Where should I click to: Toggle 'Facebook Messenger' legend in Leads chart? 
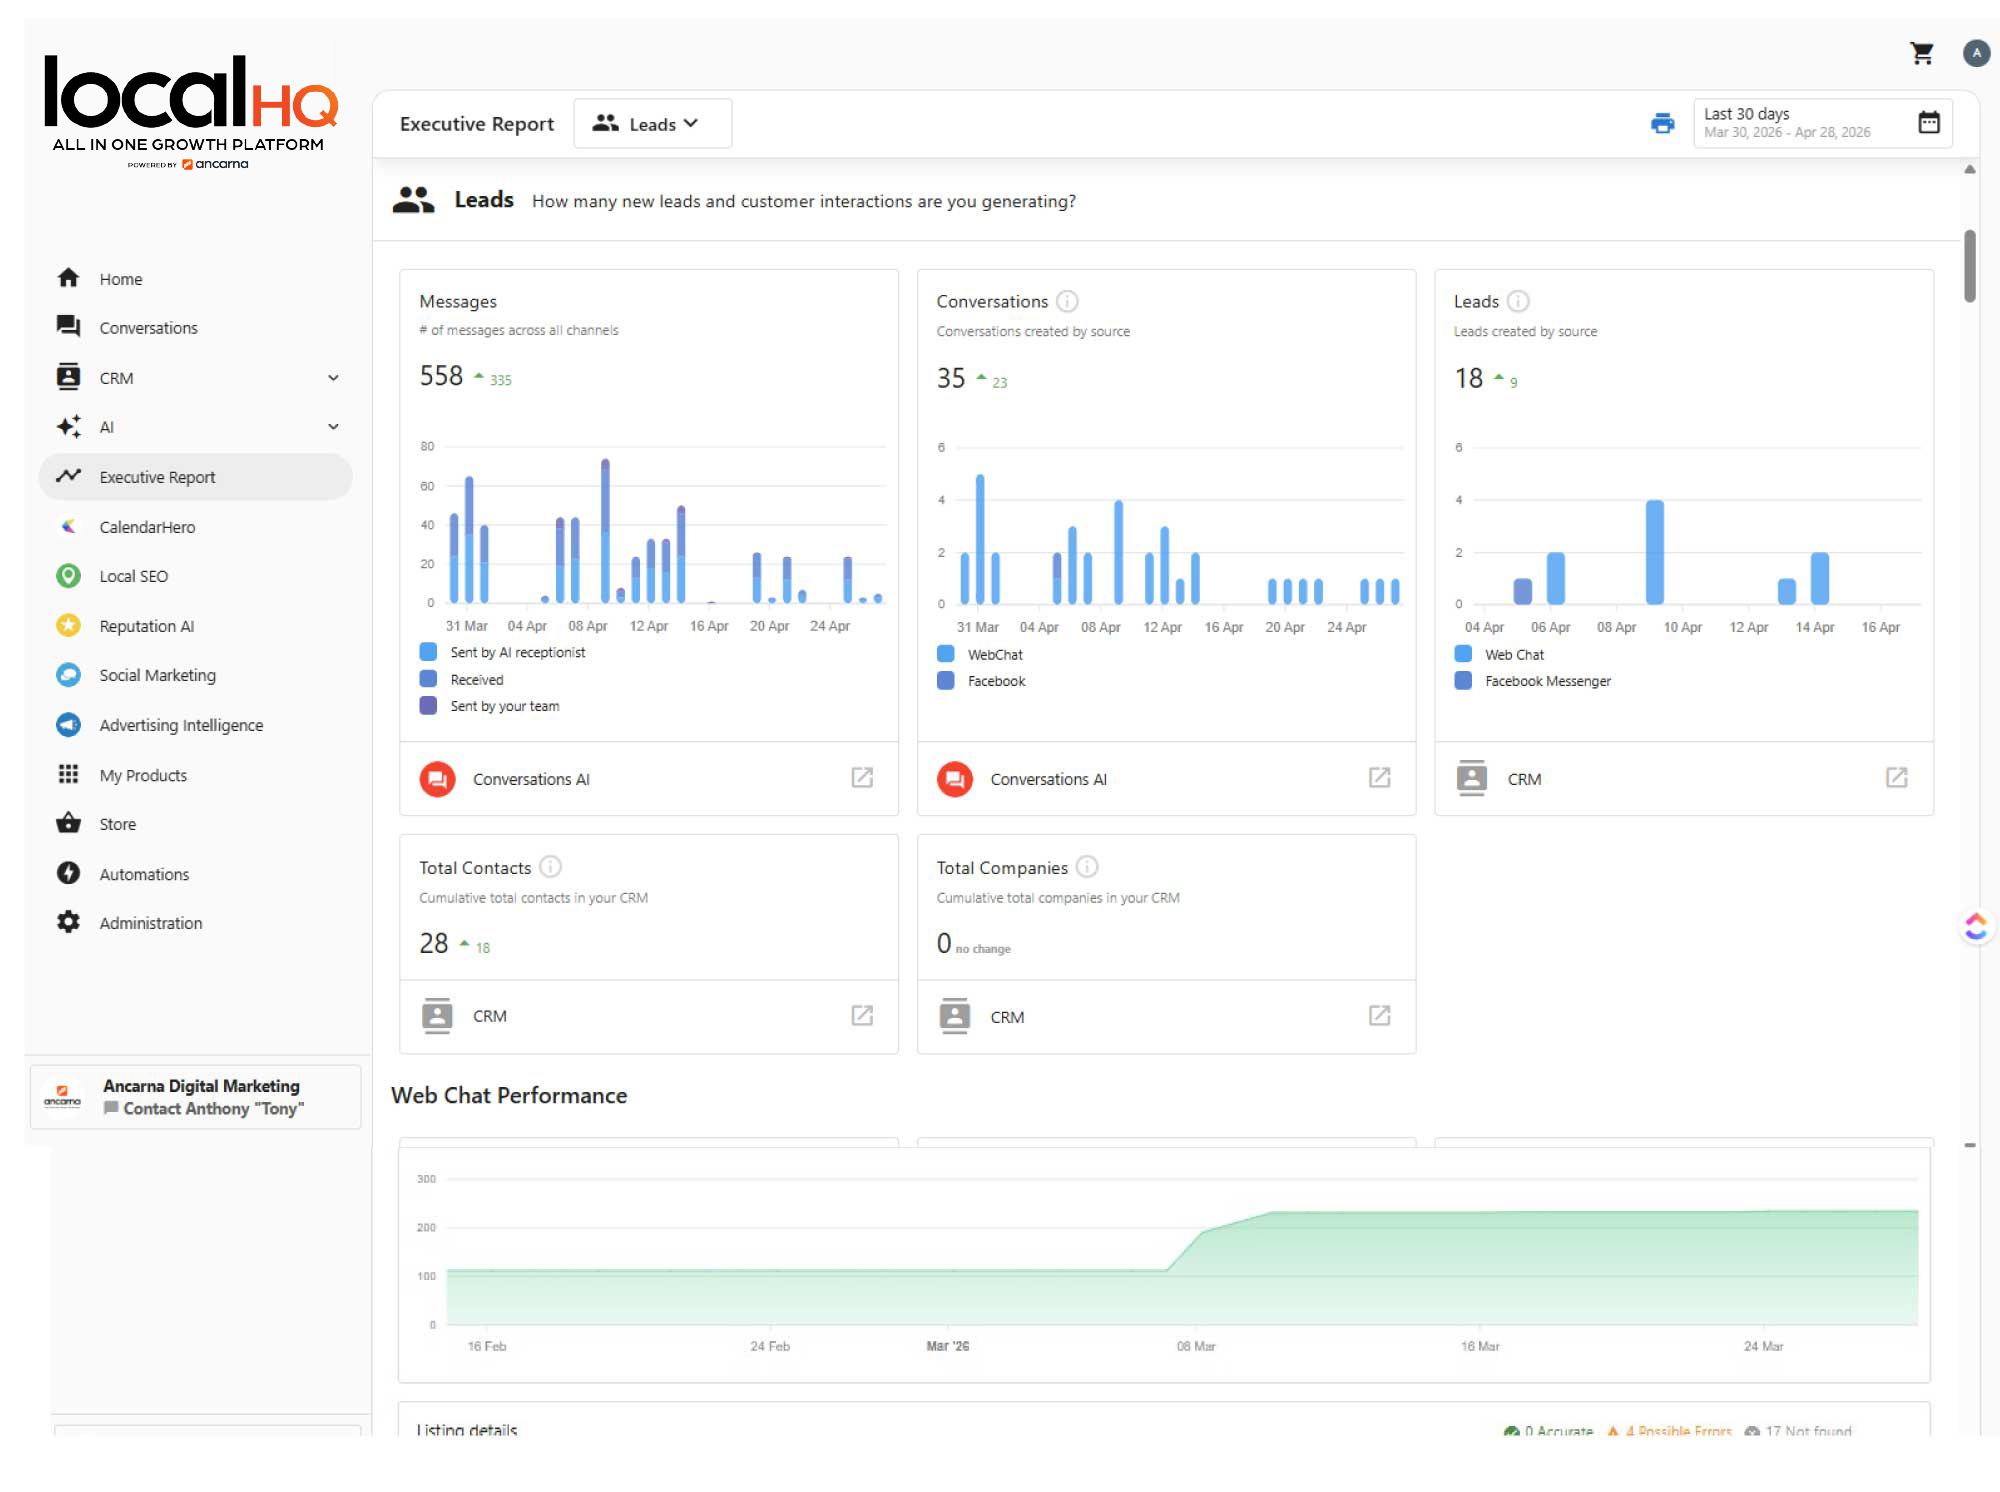point(1533,681)
